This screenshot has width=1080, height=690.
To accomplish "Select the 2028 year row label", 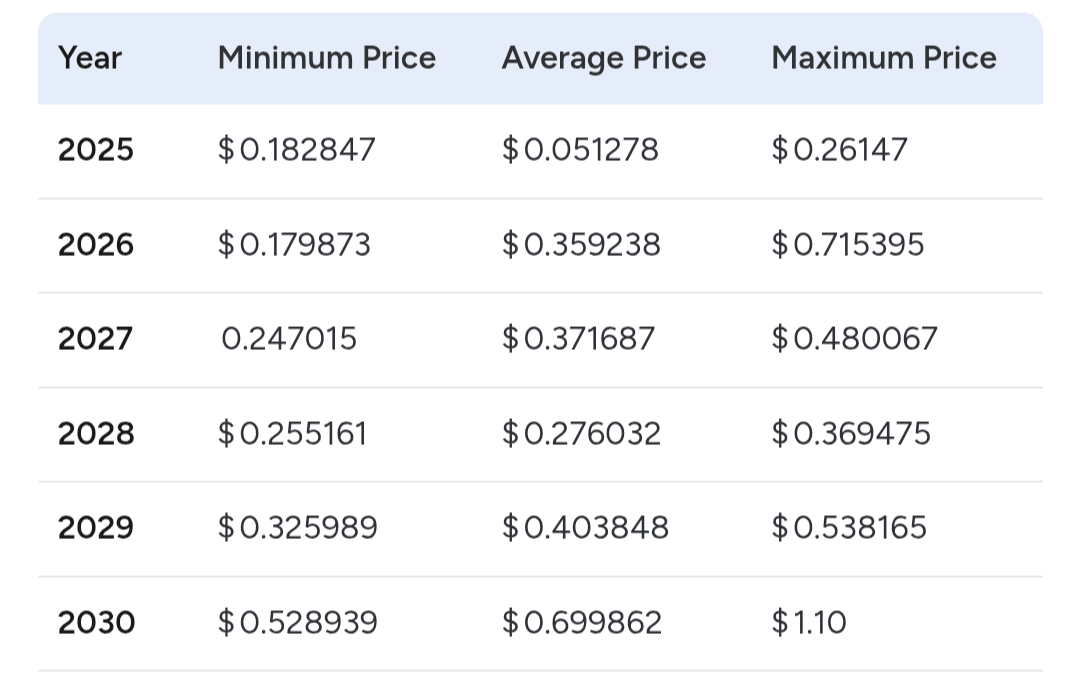I will (x=95, y=433).
